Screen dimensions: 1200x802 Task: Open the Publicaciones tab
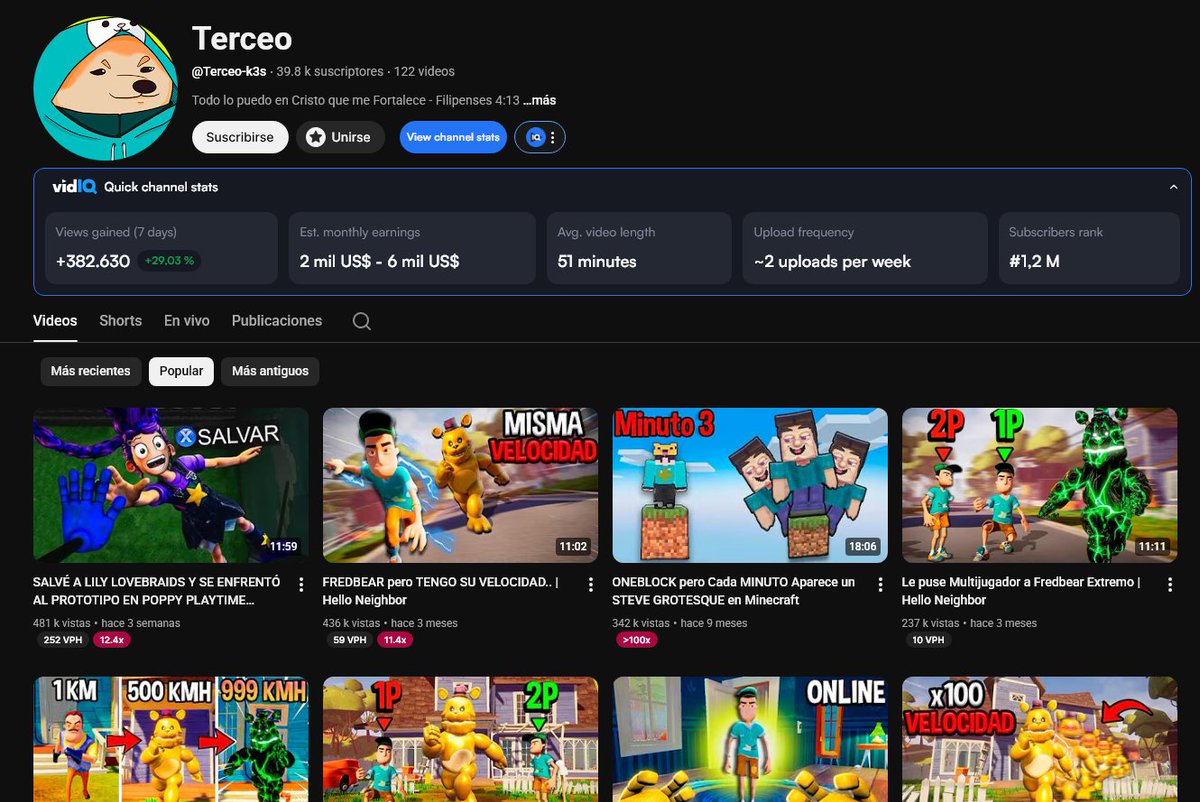277,321
